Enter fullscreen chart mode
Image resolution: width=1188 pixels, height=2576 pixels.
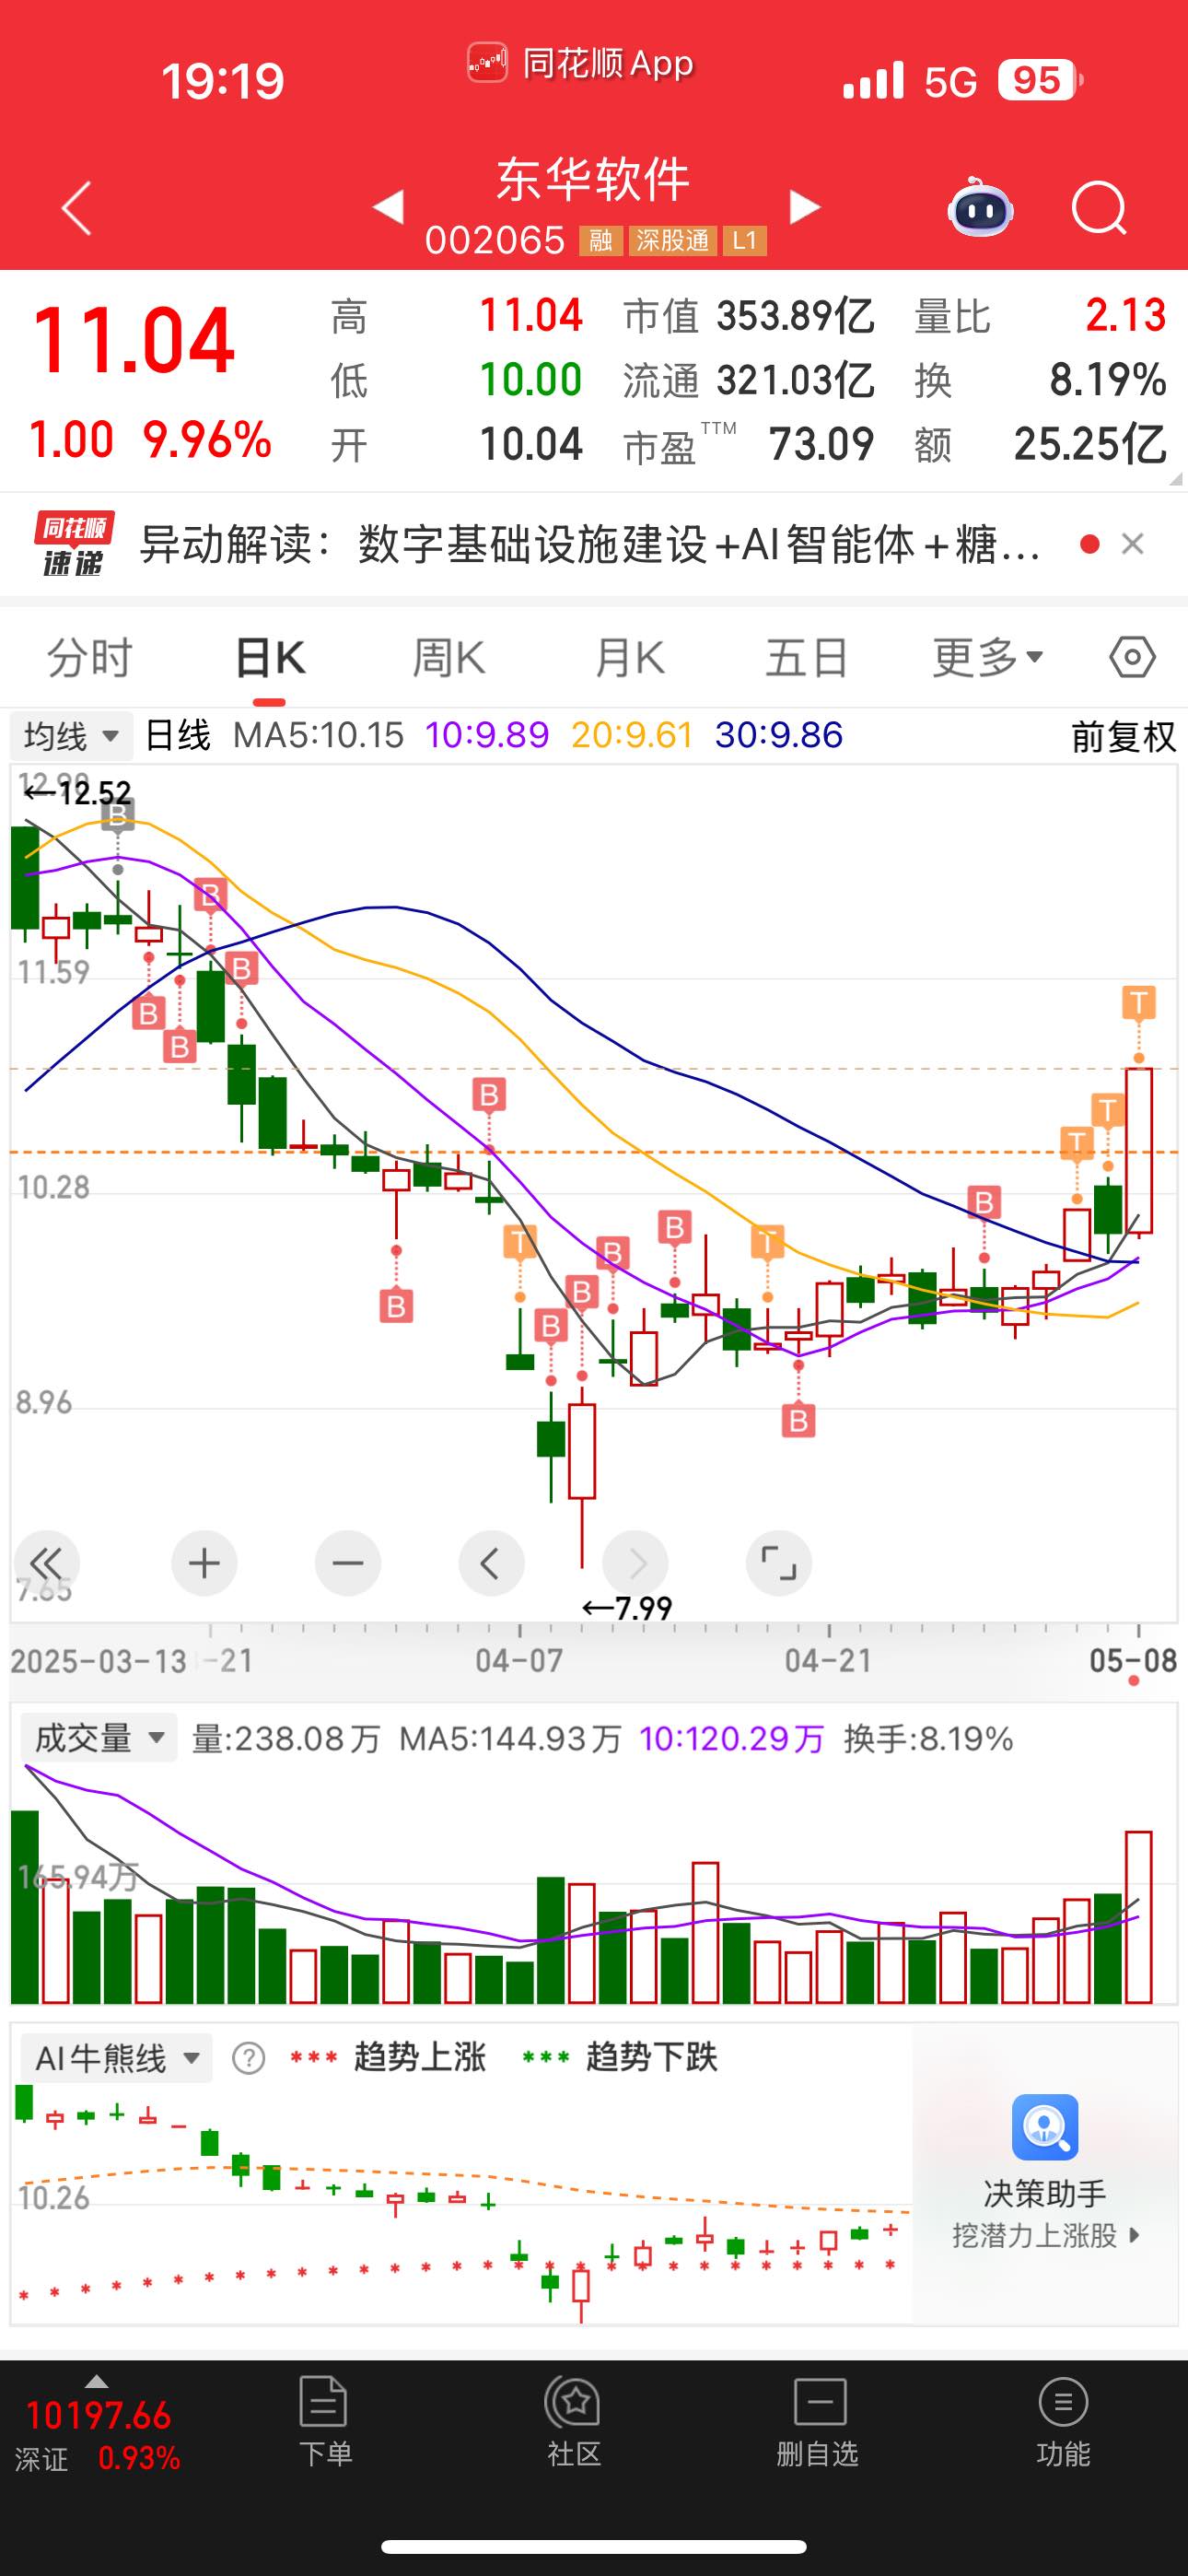click(x=778, y=1562)
